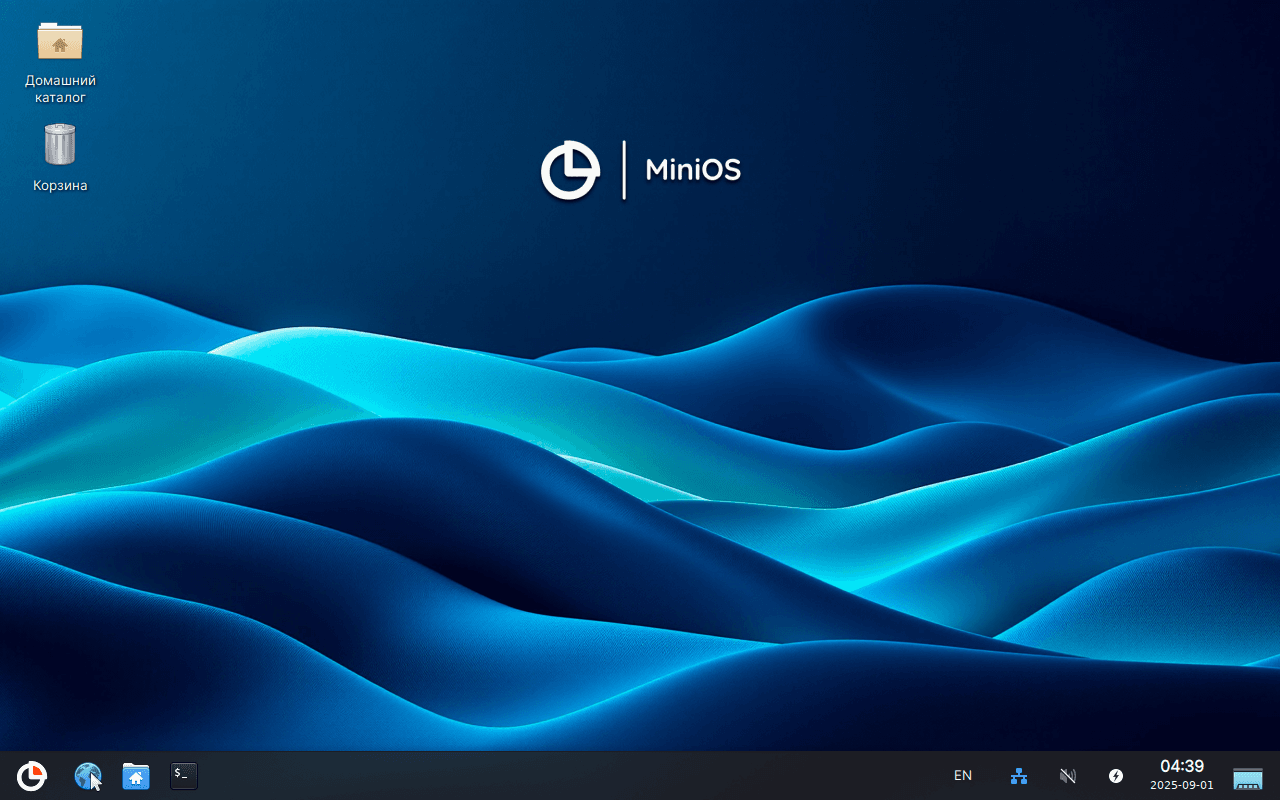Click the vertical divider in wallpaper logo
The width and height of the screenshot is (1280, 800).
tap(624, 170)
